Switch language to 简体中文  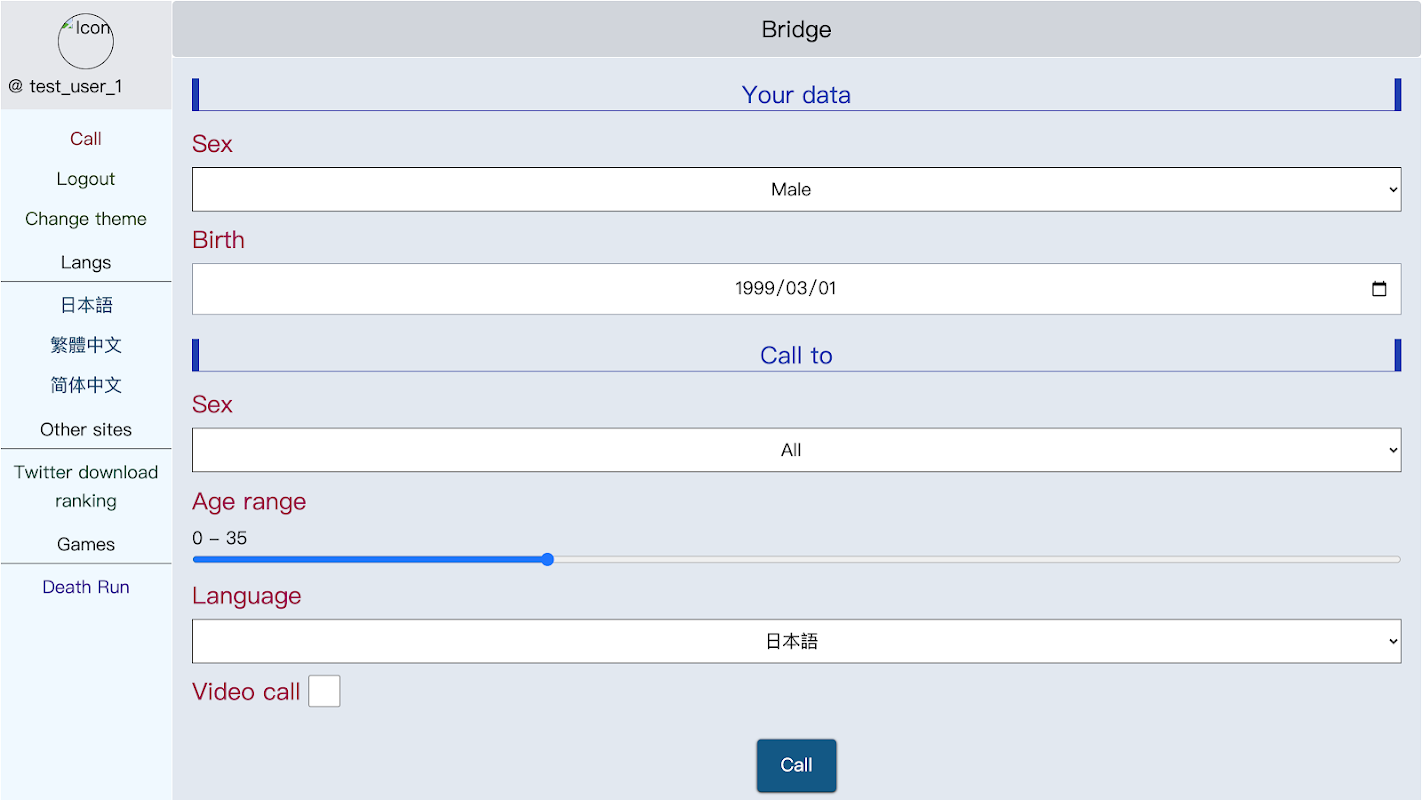tap(86, 385)
